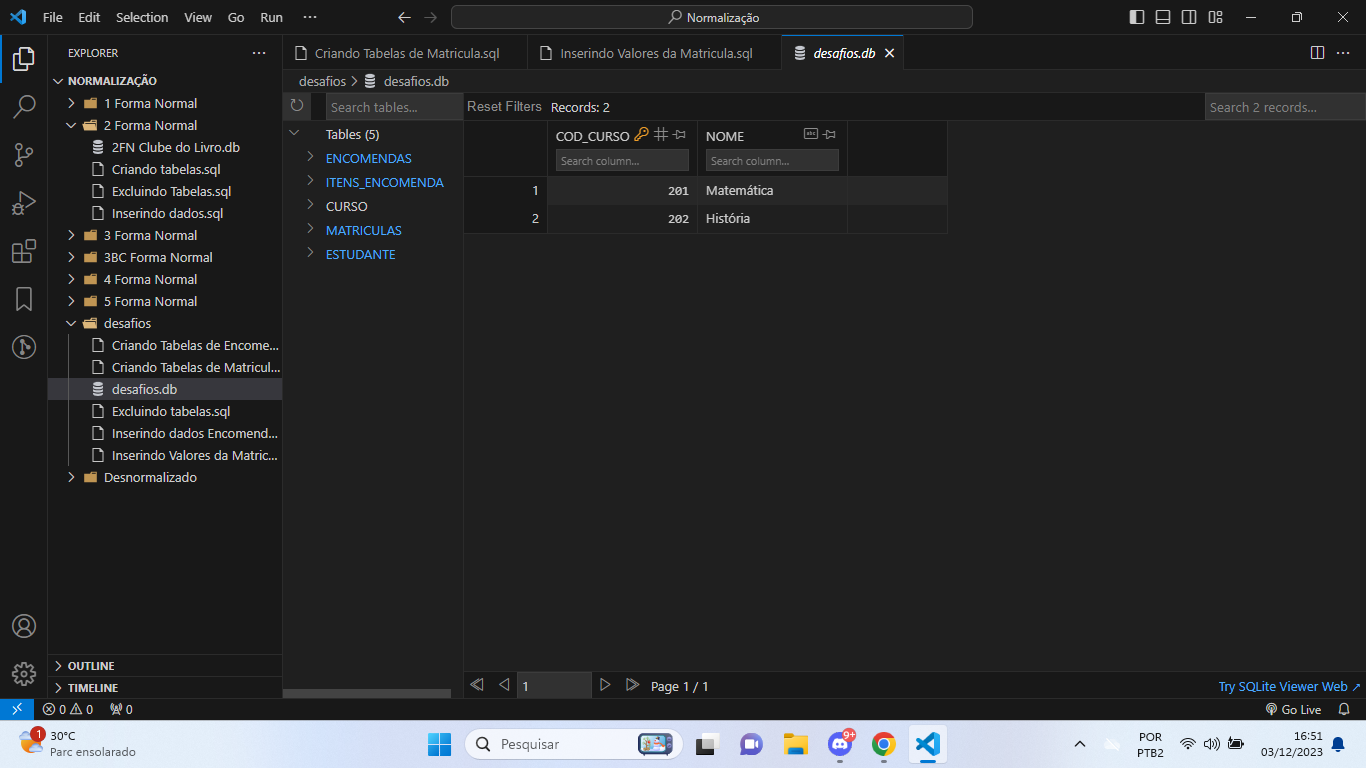
Task: Open the Extensions view
Action: coord(24,251)
